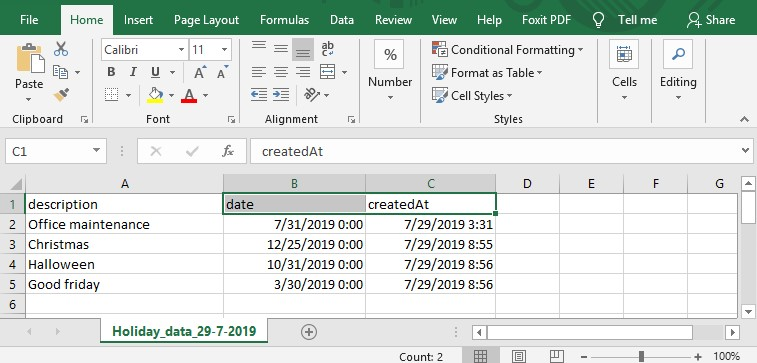Open the Page Layout ribbon tab
Screen dimensions: 757x363
(207, 20)
